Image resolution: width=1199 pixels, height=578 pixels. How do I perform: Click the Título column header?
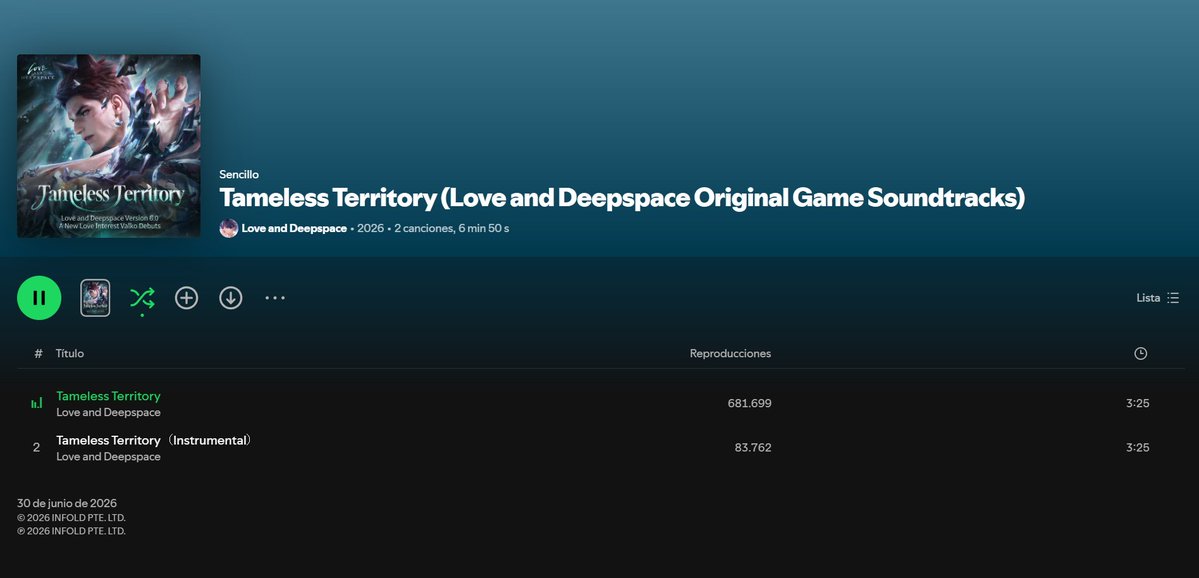[70, 353]
